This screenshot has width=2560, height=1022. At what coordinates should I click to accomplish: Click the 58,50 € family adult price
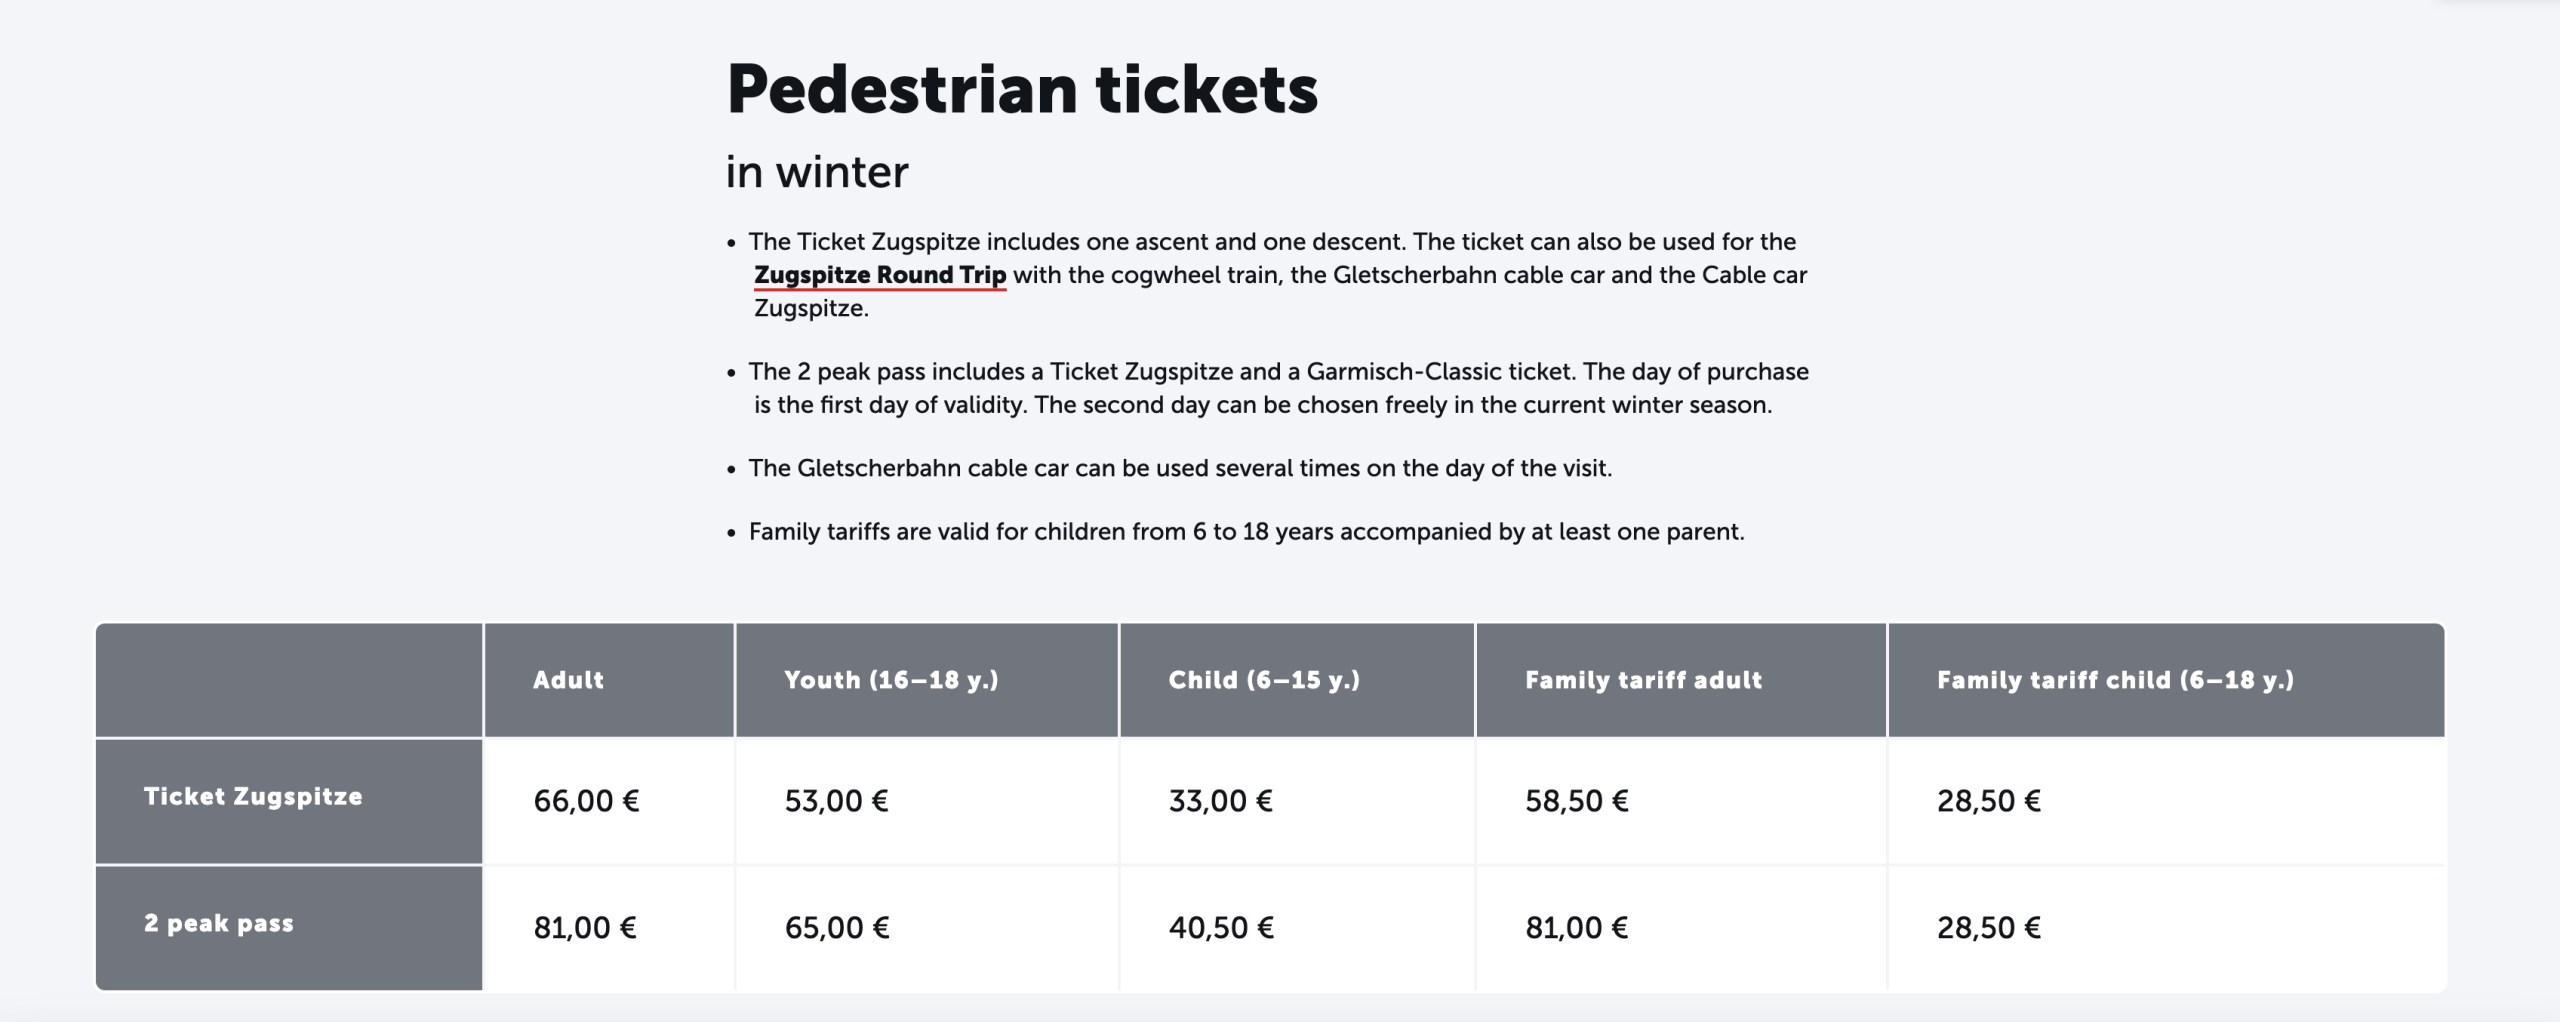[1576, 801]
